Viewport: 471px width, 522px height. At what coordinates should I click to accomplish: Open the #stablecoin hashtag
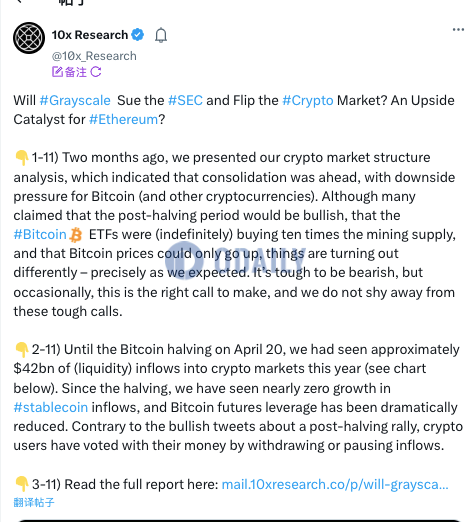coord(51,407)
